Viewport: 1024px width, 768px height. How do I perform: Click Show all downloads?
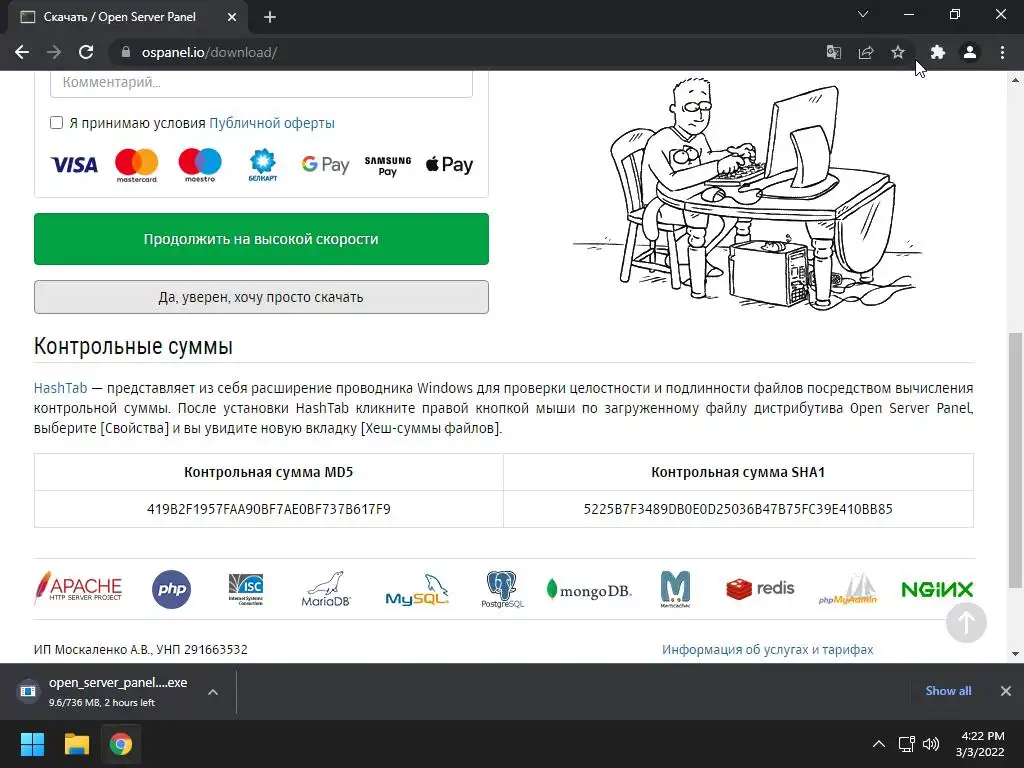(x=948, y=691)
